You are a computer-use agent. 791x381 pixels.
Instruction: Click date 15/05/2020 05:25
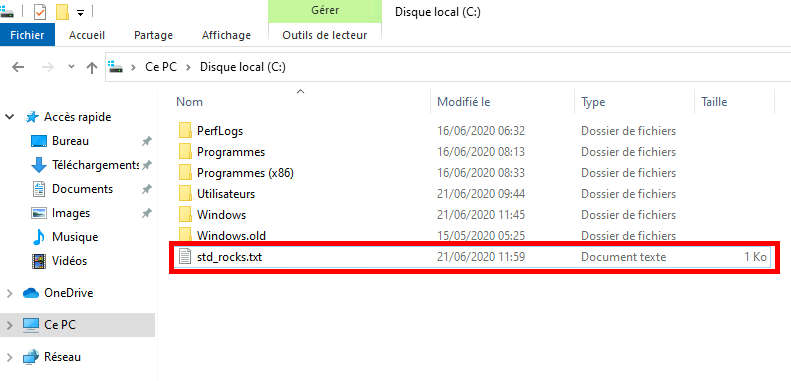point(481,236)
